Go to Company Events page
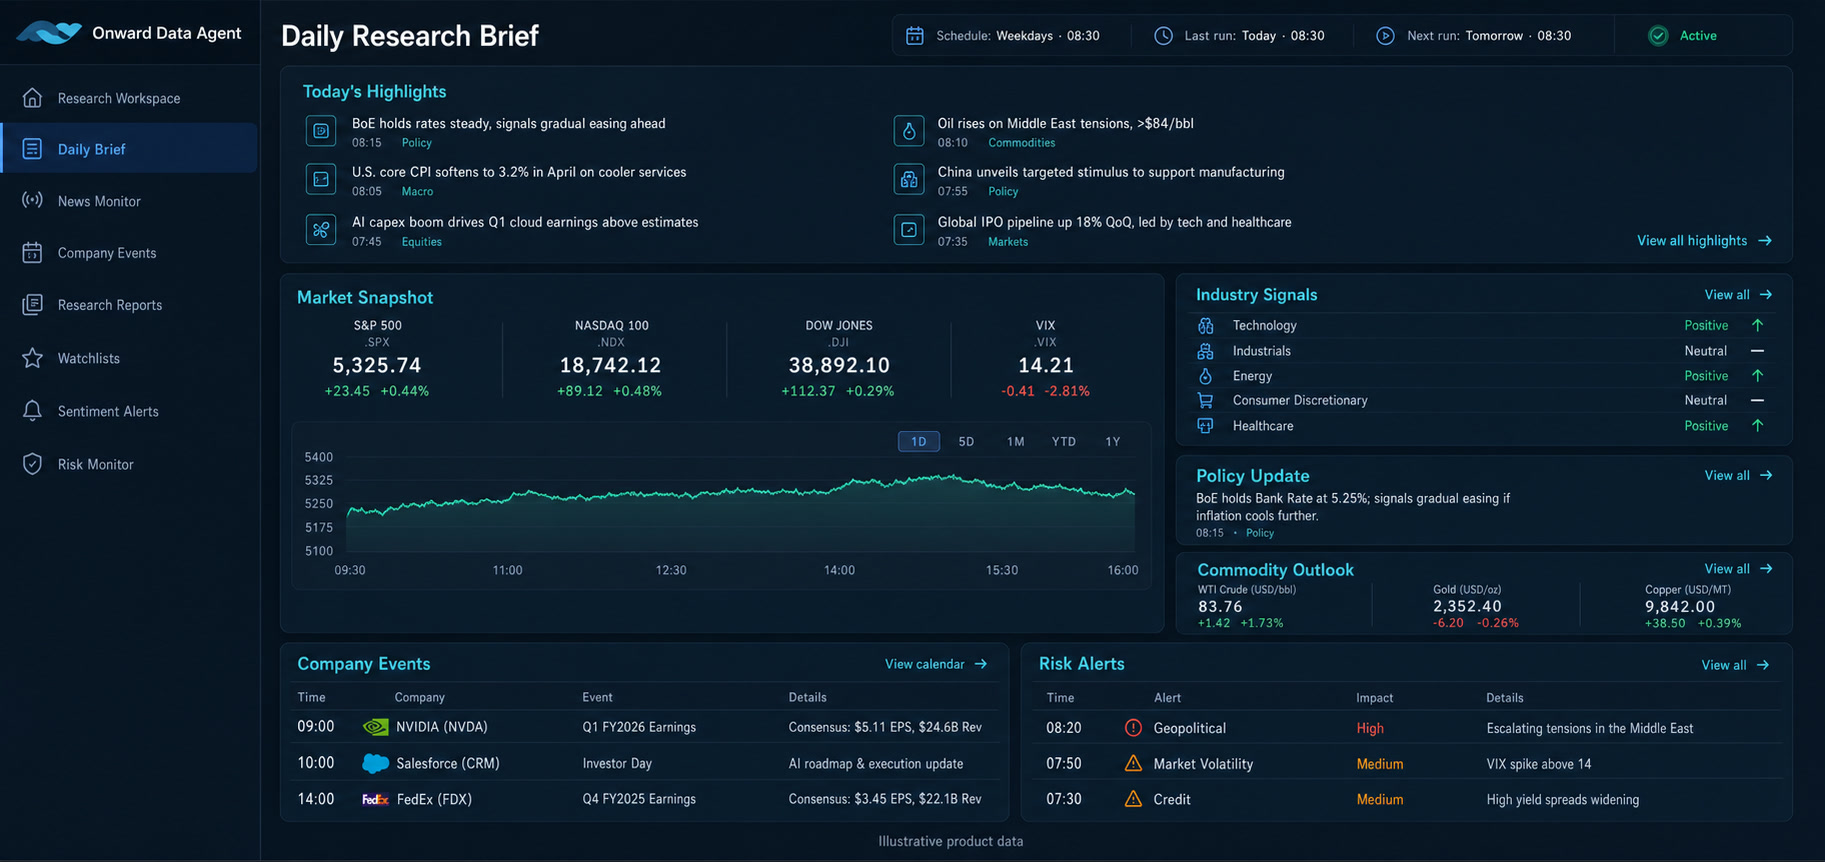Viewport: 1825px width, 862px height. [129, 253]
